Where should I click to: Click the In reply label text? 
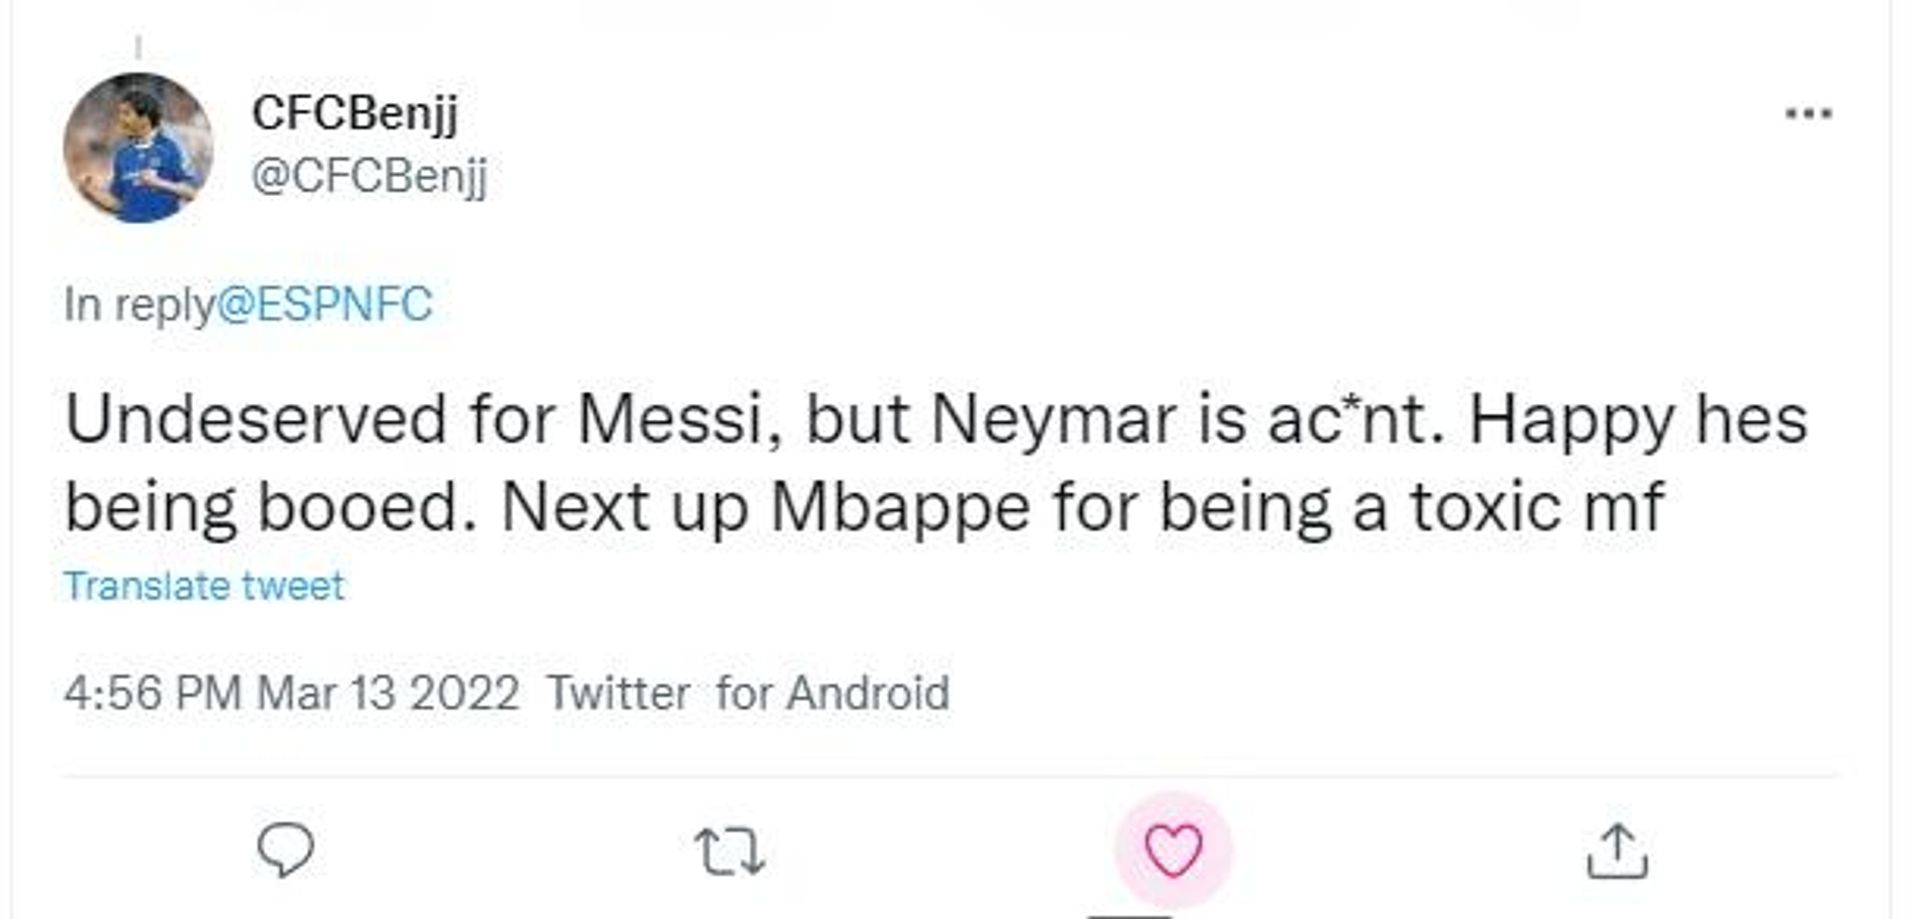pyautogui.click(x=139, y=304)
